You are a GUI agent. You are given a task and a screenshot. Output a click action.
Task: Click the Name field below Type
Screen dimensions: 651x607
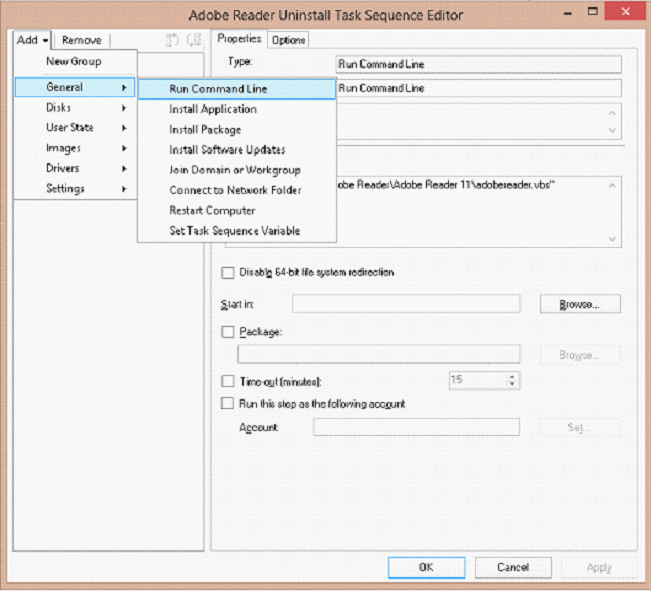pyautogui.click(x=478, y=88)
